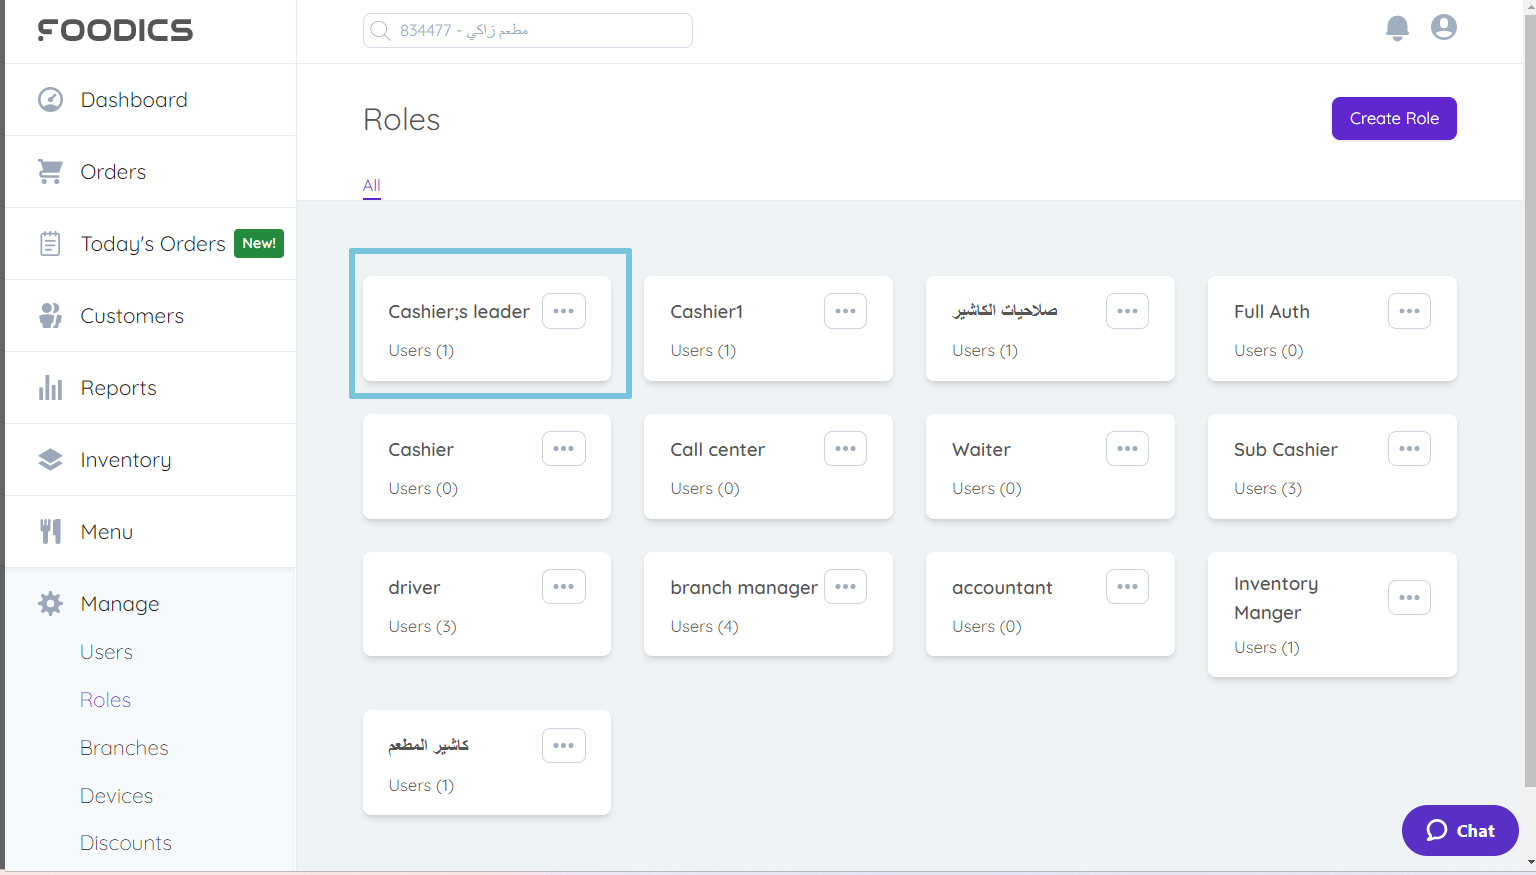This screenshot has height=875, width=1536.
Task: Open options for the Cashier;s leader role
Action: click(563, 311)
